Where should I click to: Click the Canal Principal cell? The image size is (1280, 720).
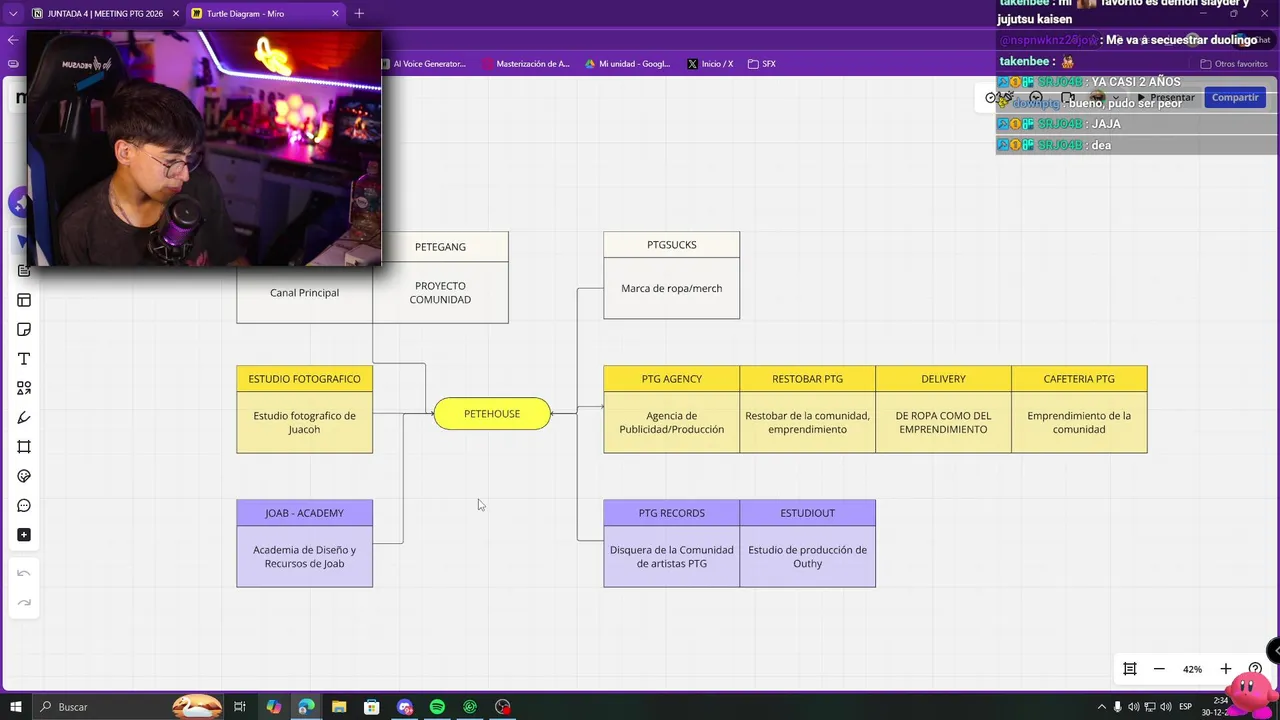[x=304, y=293]
